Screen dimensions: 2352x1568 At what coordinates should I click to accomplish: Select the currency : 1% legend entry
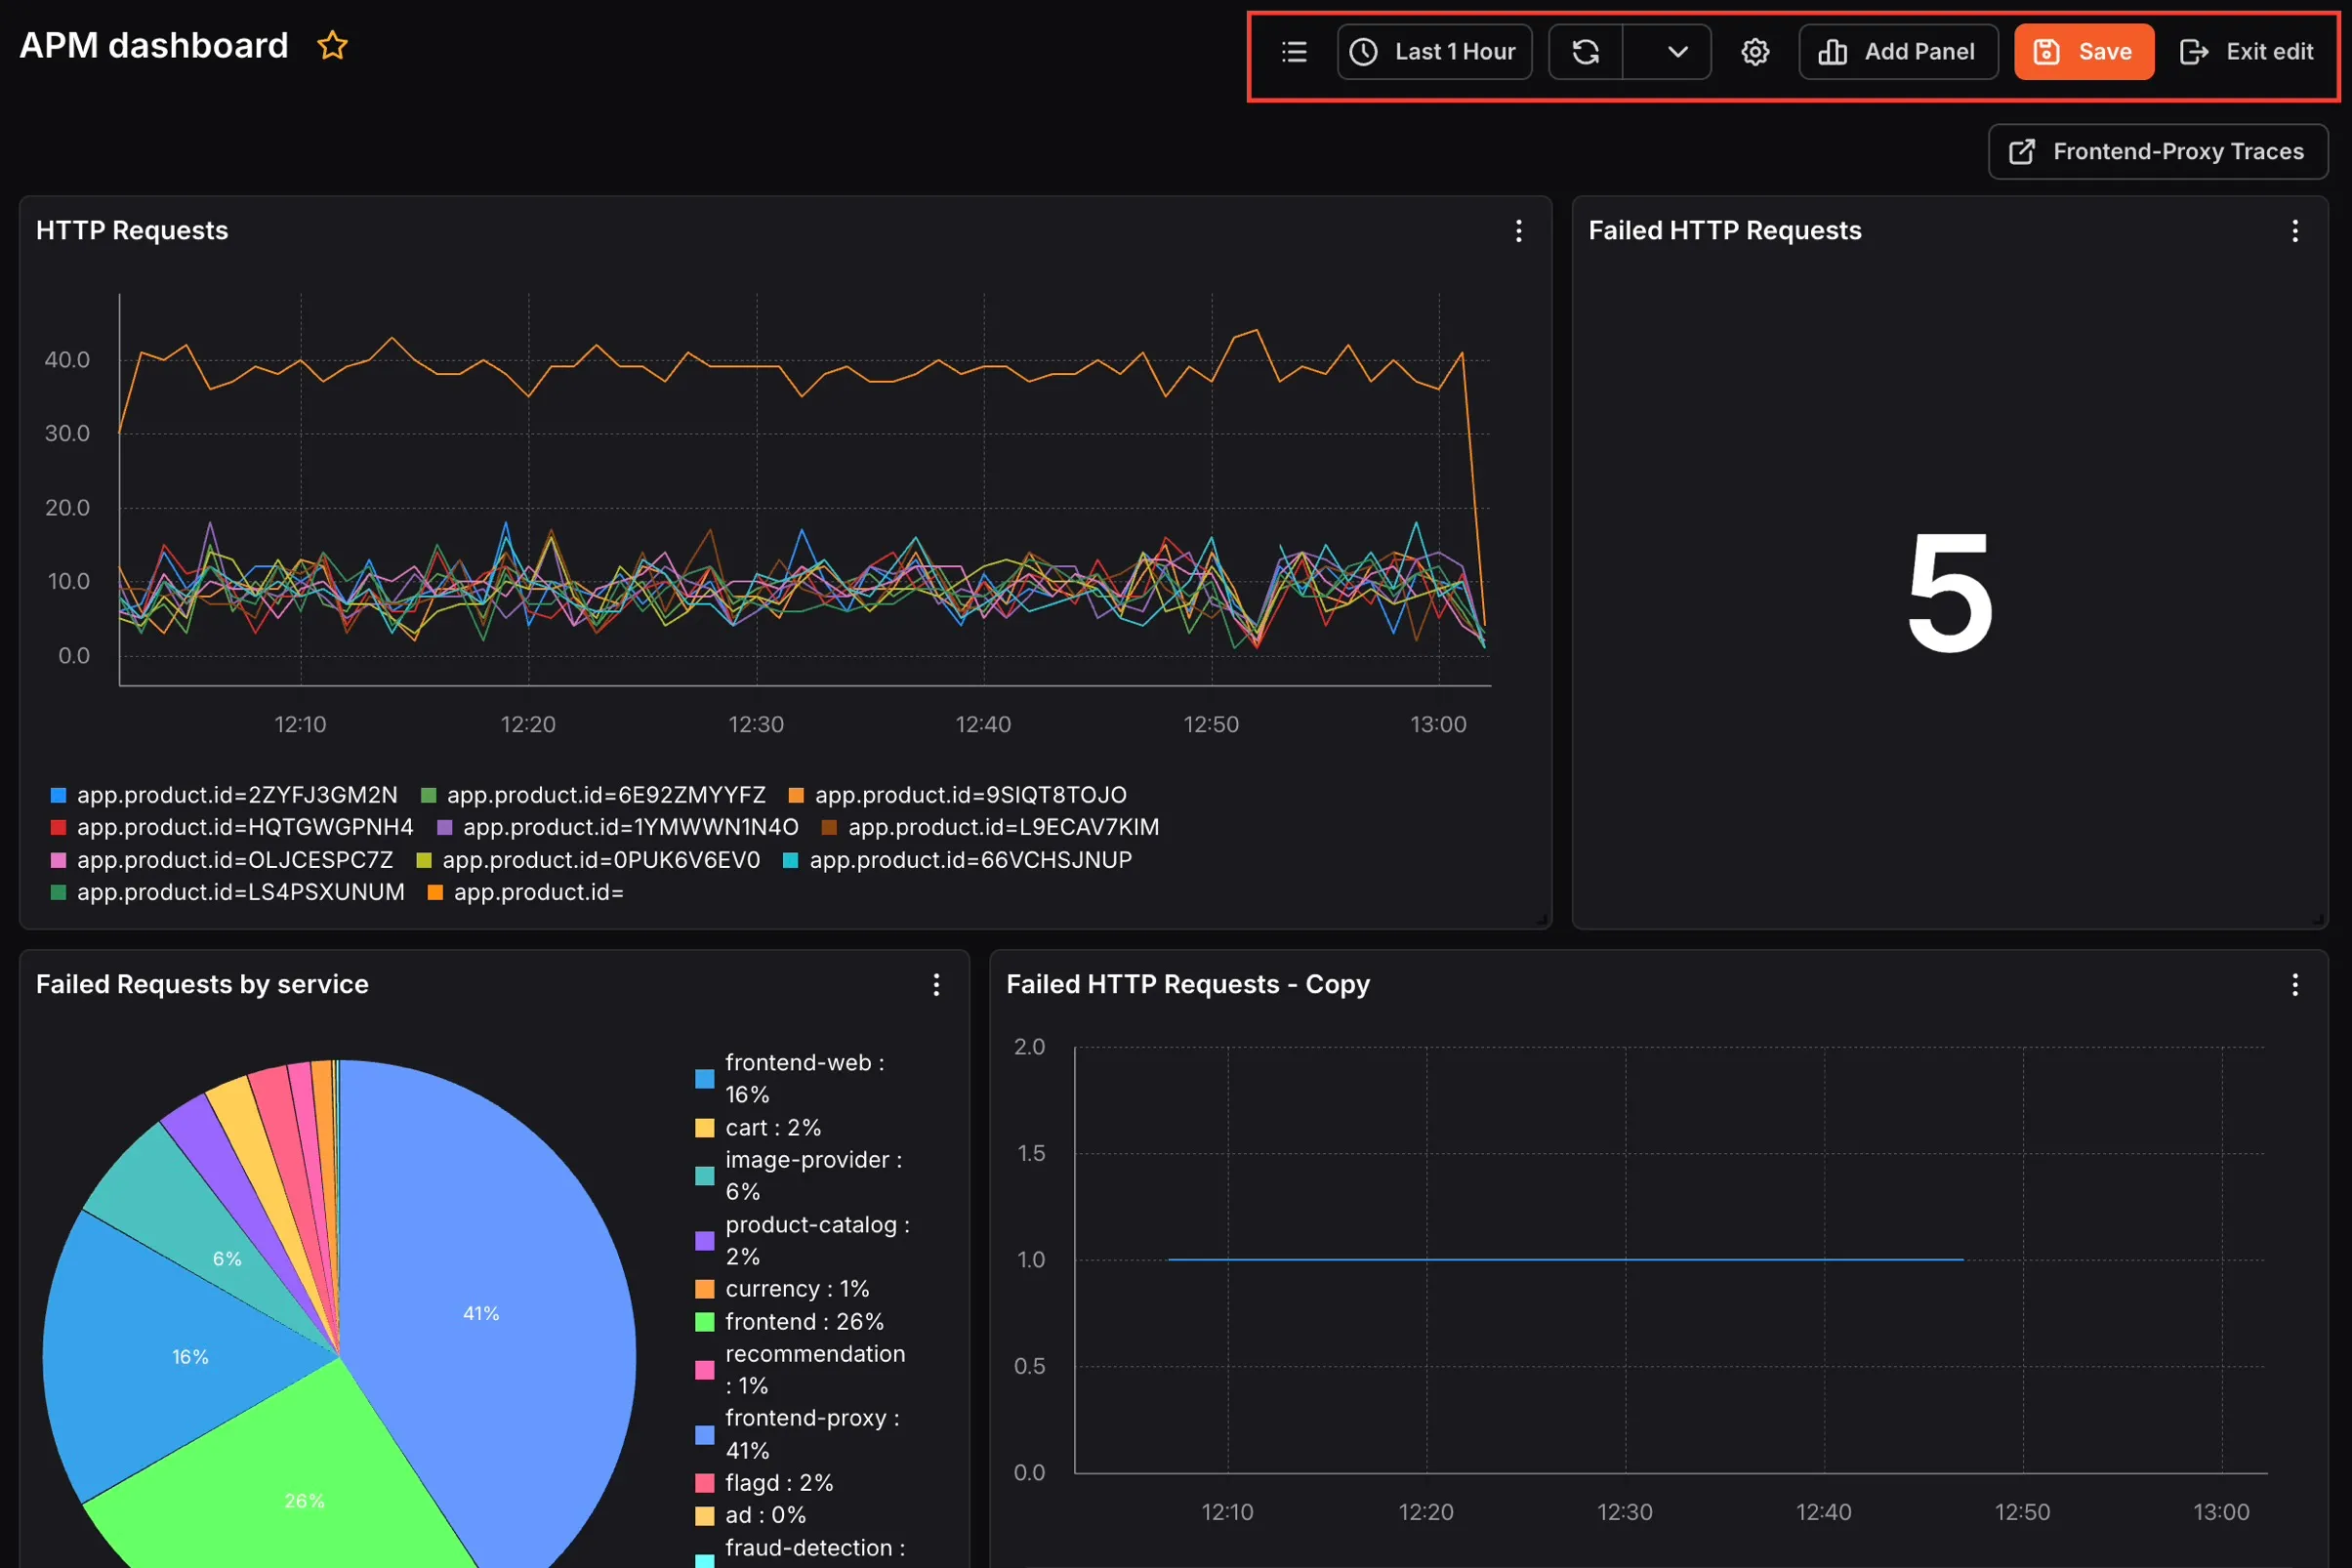[782, 1289]
